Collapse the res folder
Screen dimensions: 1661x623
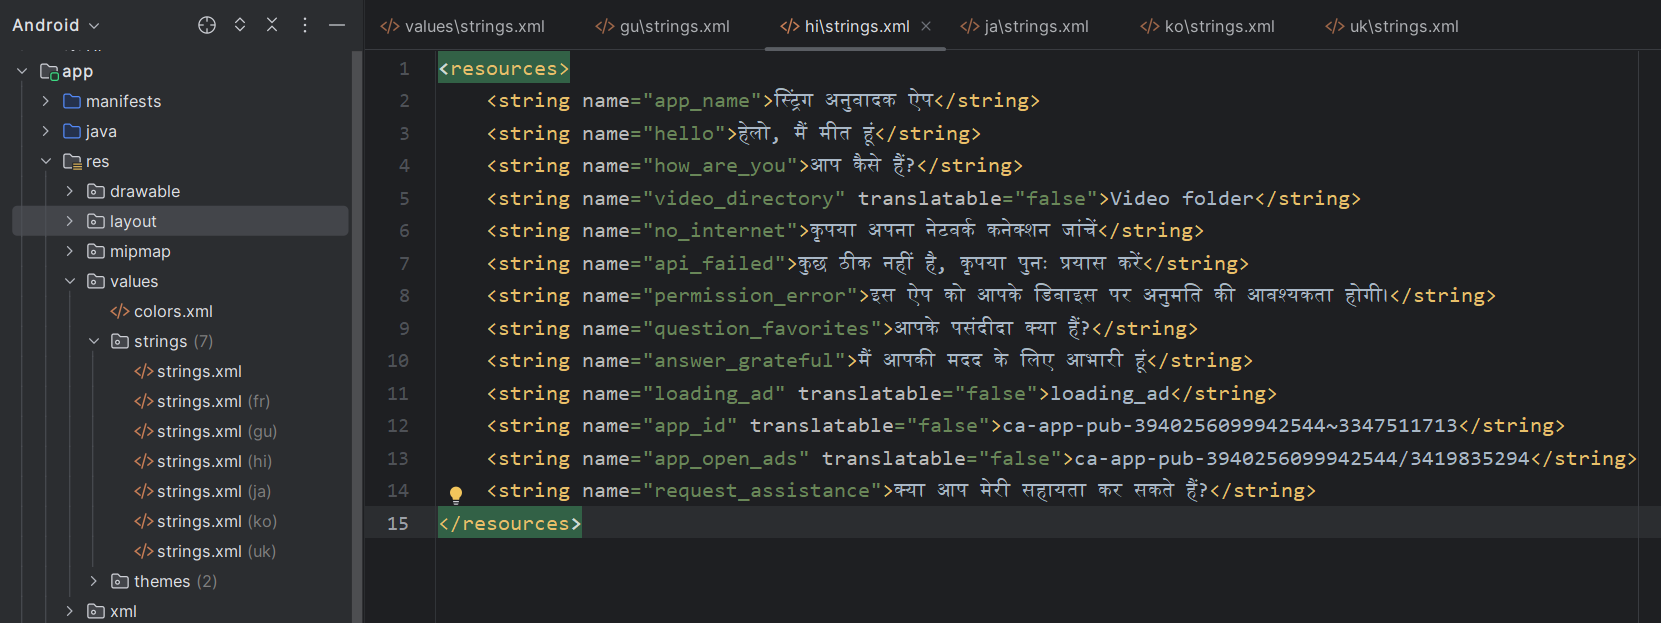tap(46, 161)
